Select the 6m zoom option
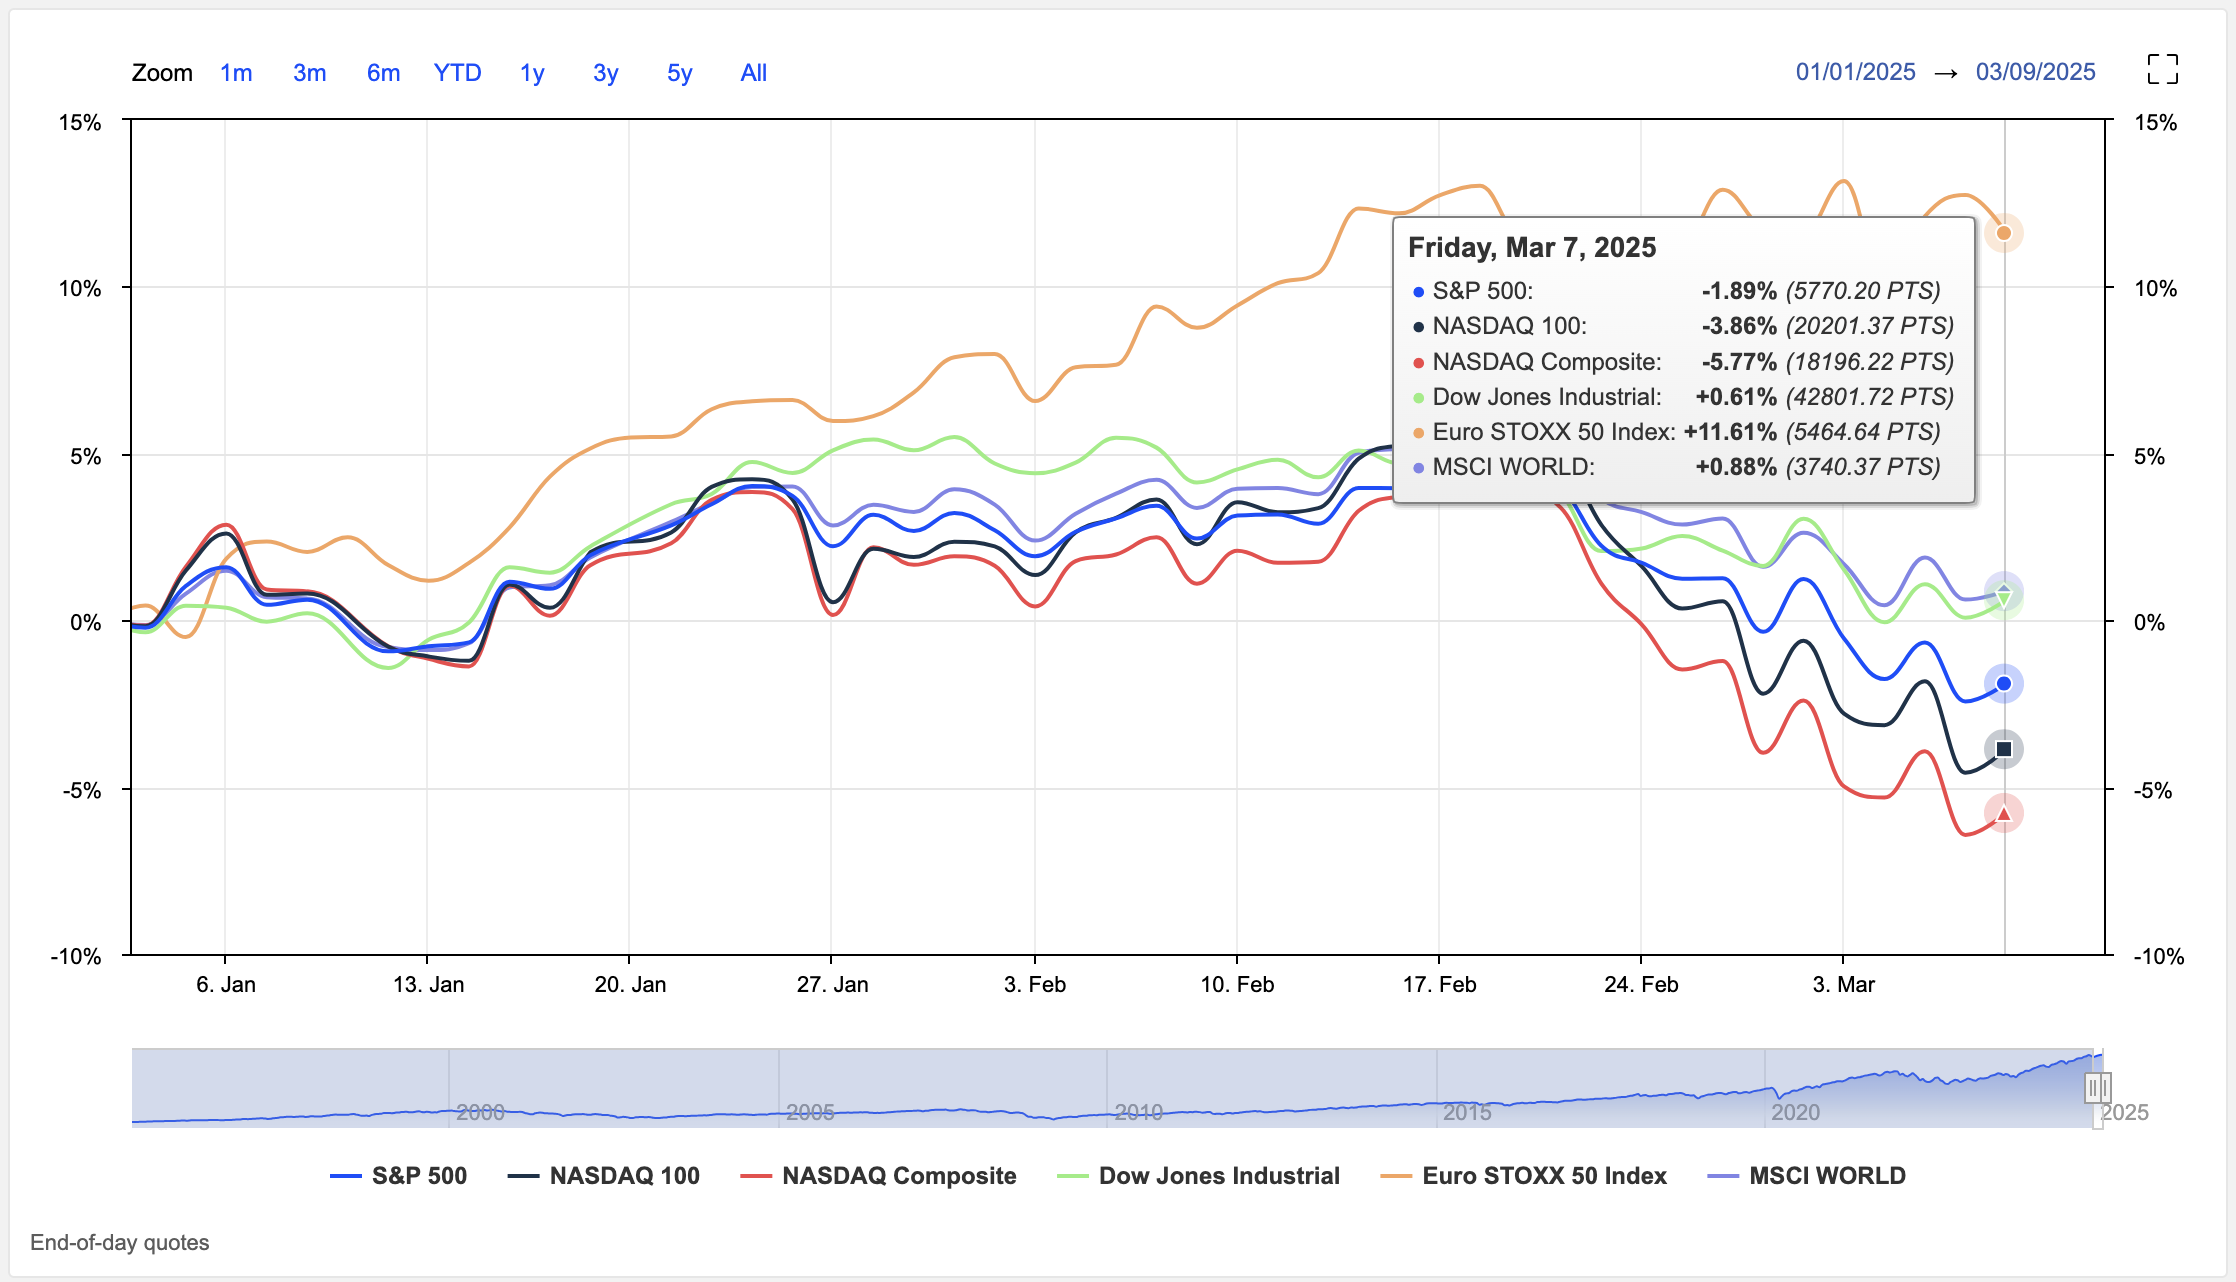The height and width of the screenshot is (1282, 2236). pyautogui.click(x=383, y=73)
